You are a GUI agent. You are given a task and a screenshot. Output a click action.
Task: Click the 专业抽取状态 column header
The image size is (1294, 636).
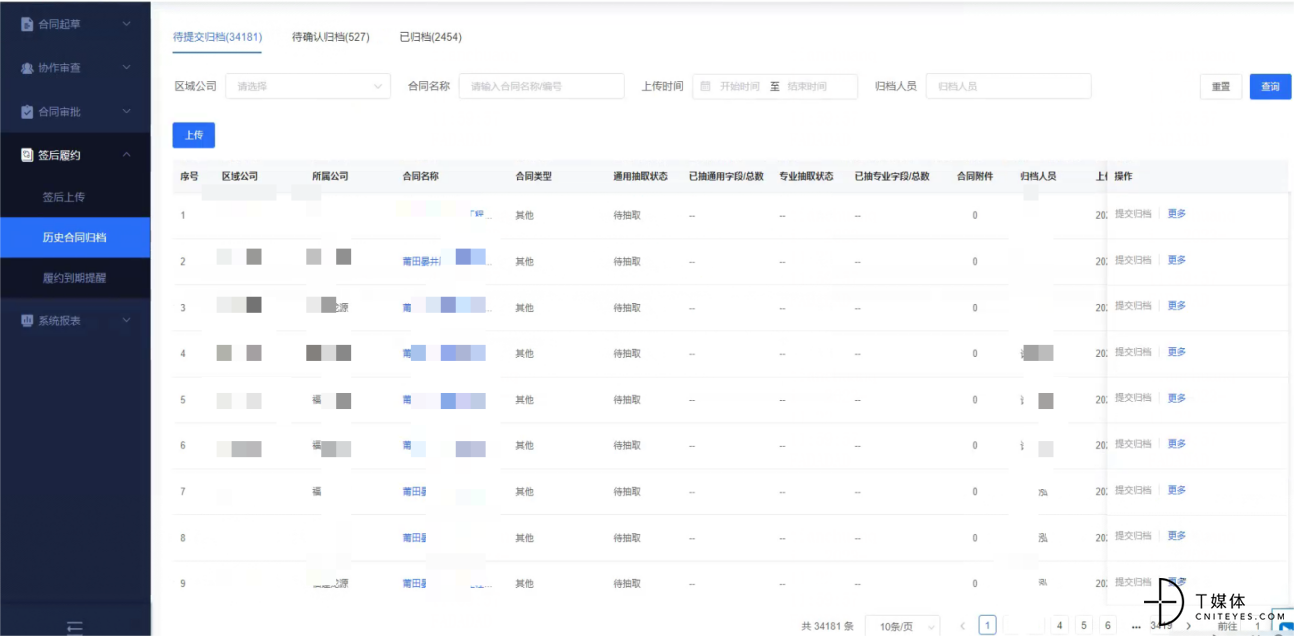pyautogui.click(x=806, y=176)
